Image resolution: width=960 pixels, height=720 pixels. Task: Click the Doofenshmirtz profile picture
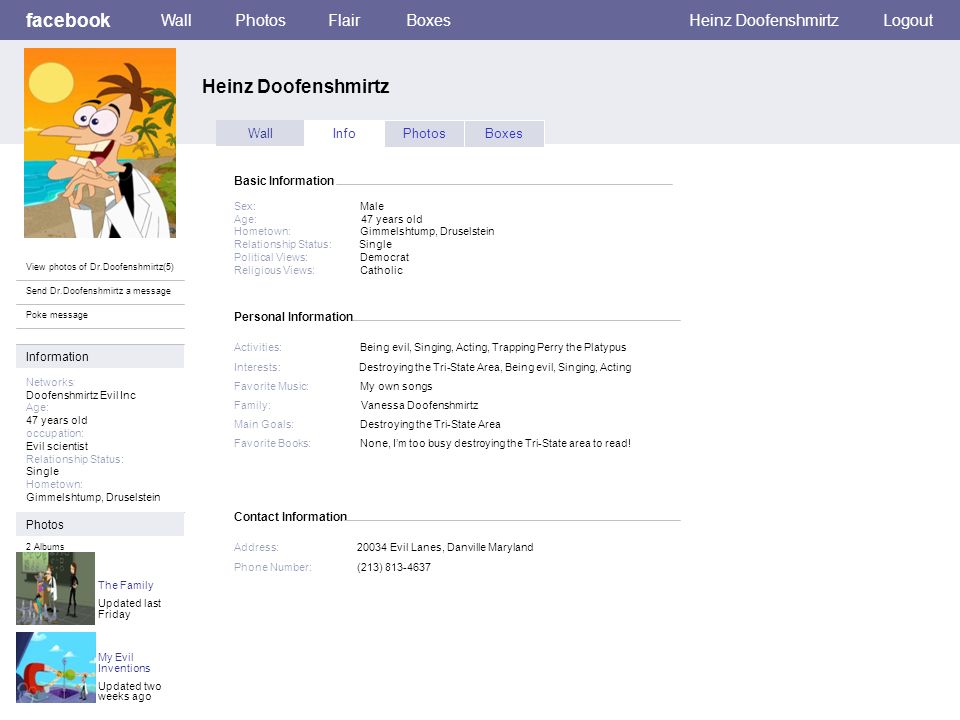100,143
